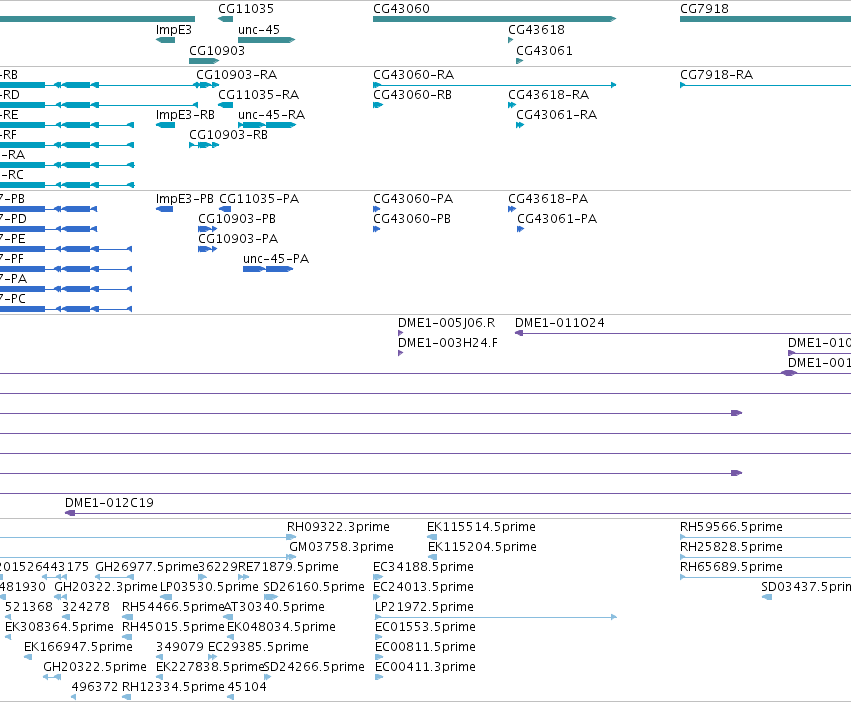The image size is (851, 702).
Task: Select the DME1-005J06.R clone label
Action: 447,323
